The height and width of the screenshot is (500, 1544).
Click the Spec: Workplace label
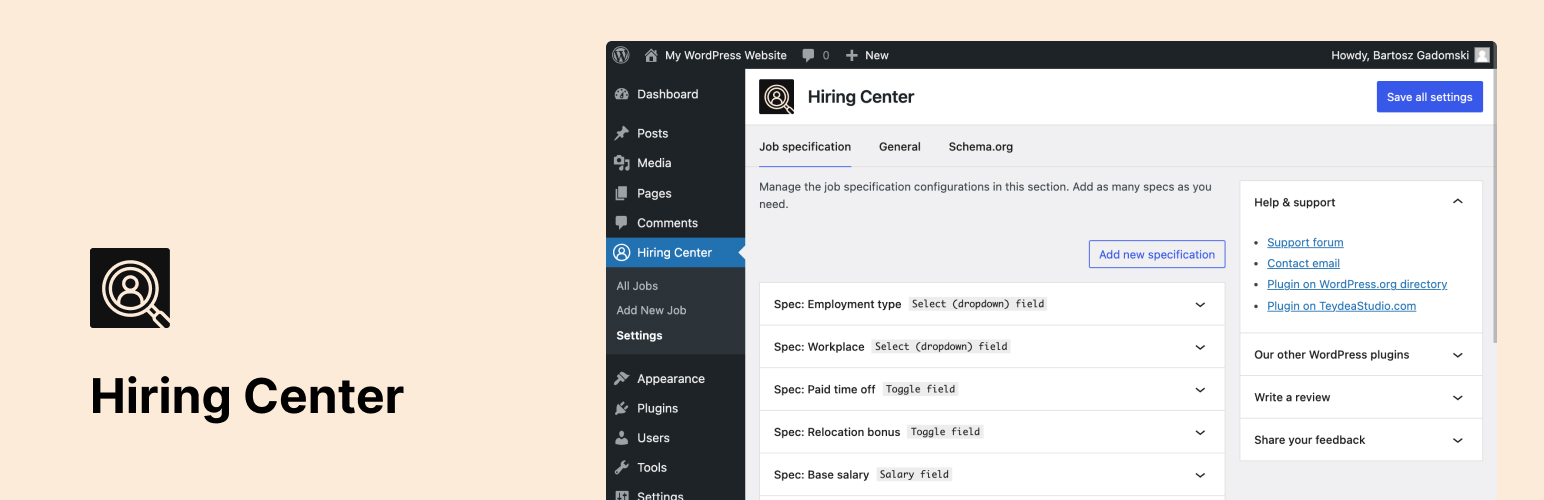pos(819,347)
